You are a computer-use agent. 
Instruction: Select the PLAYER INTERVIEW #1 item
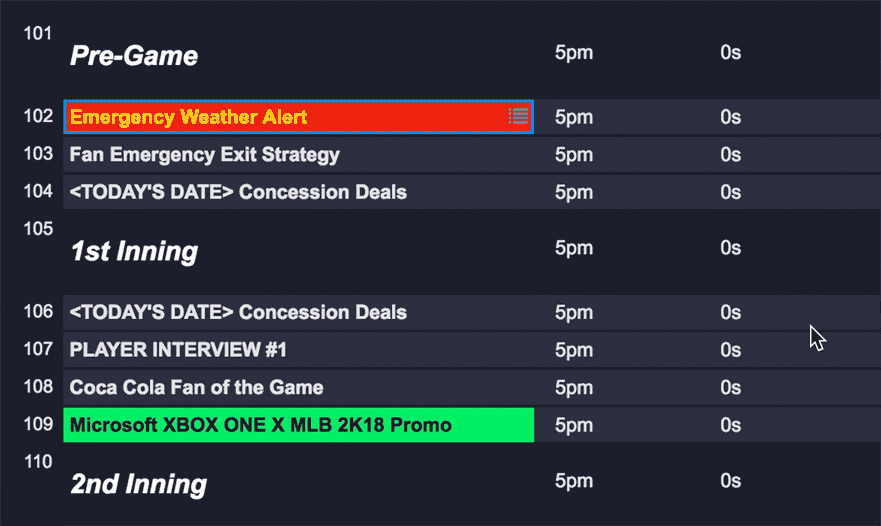178,350
